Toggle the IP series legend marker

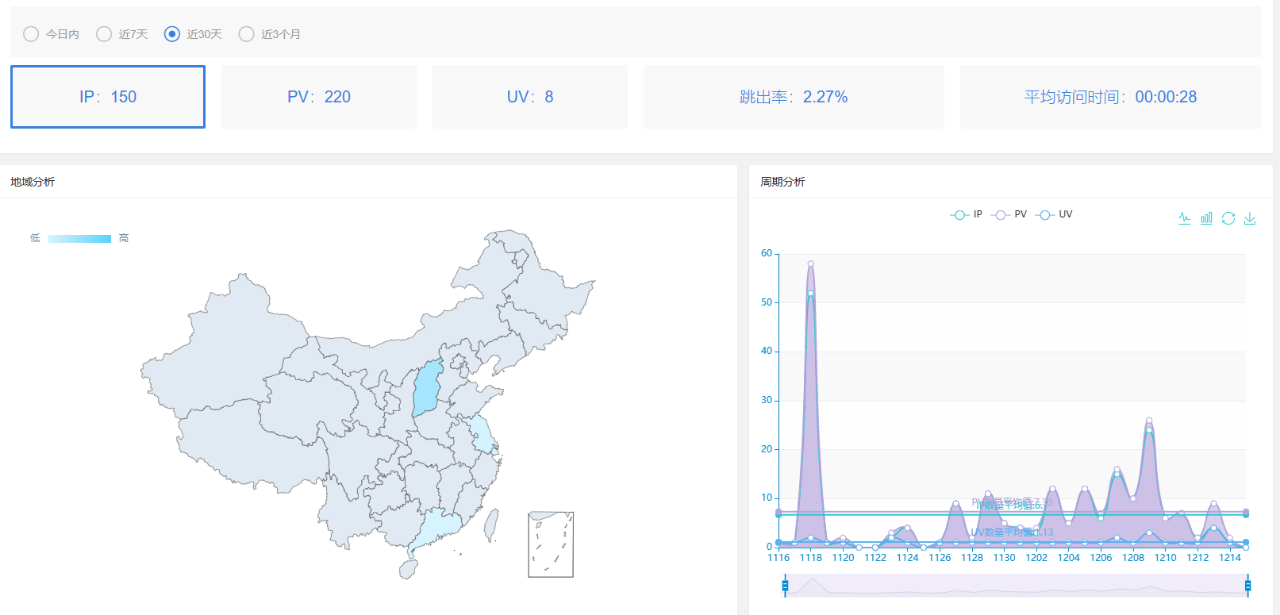pos(959,214)
